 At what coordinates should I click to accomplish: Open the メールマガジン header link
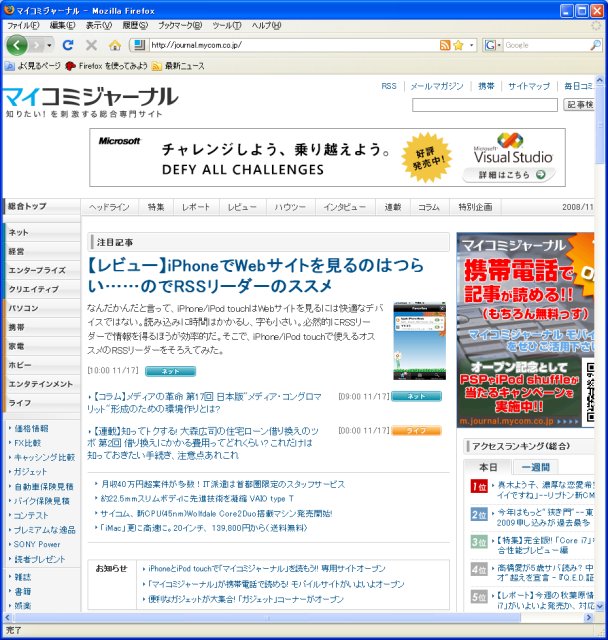[437, 86]
